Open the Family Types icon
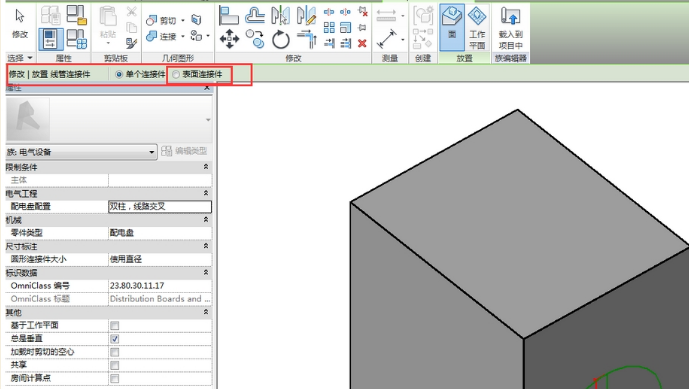 click(76, 39)
